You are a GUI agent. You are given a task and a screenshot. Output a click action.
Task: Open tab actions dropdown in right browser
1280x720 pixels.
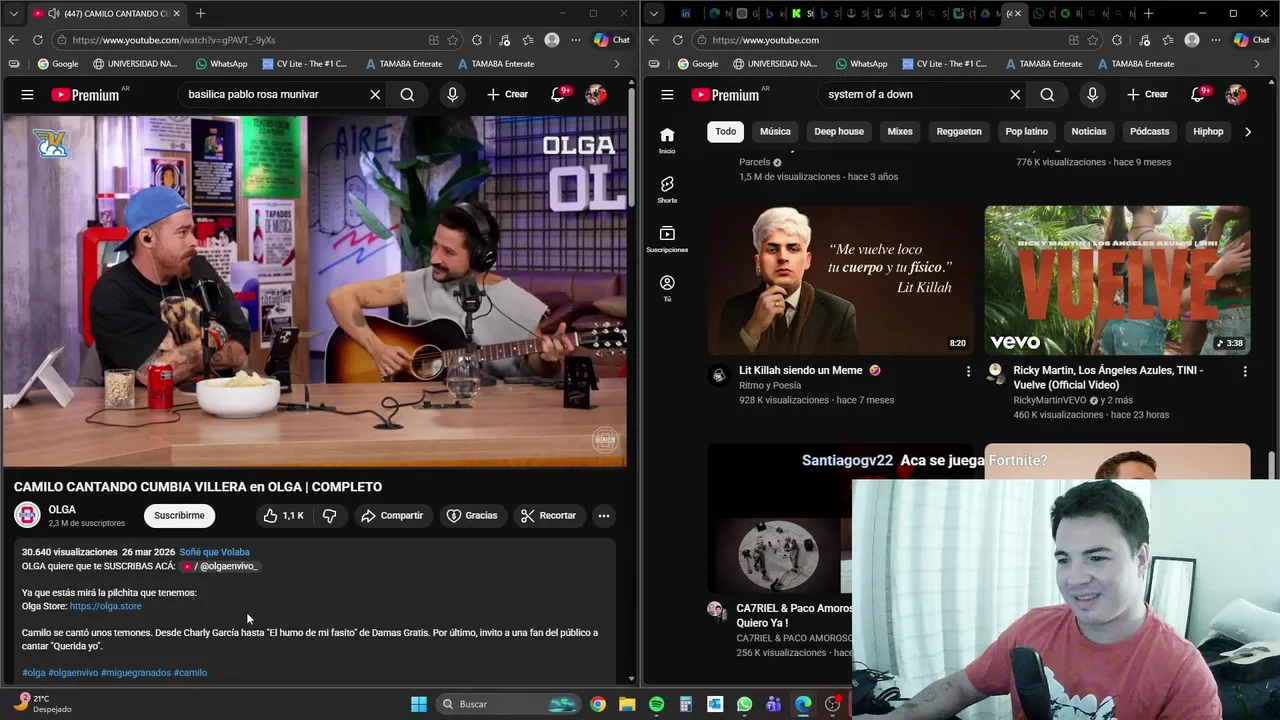point(653,13)
